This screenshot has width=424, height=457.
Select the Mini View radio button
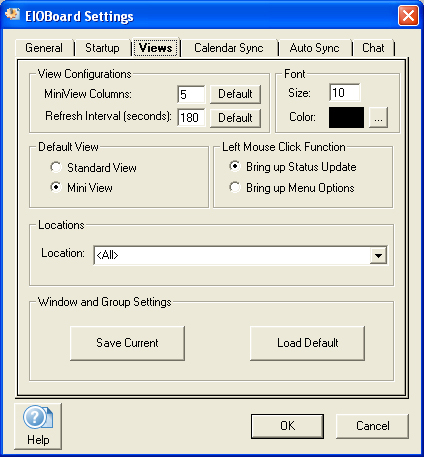[56, 187]
